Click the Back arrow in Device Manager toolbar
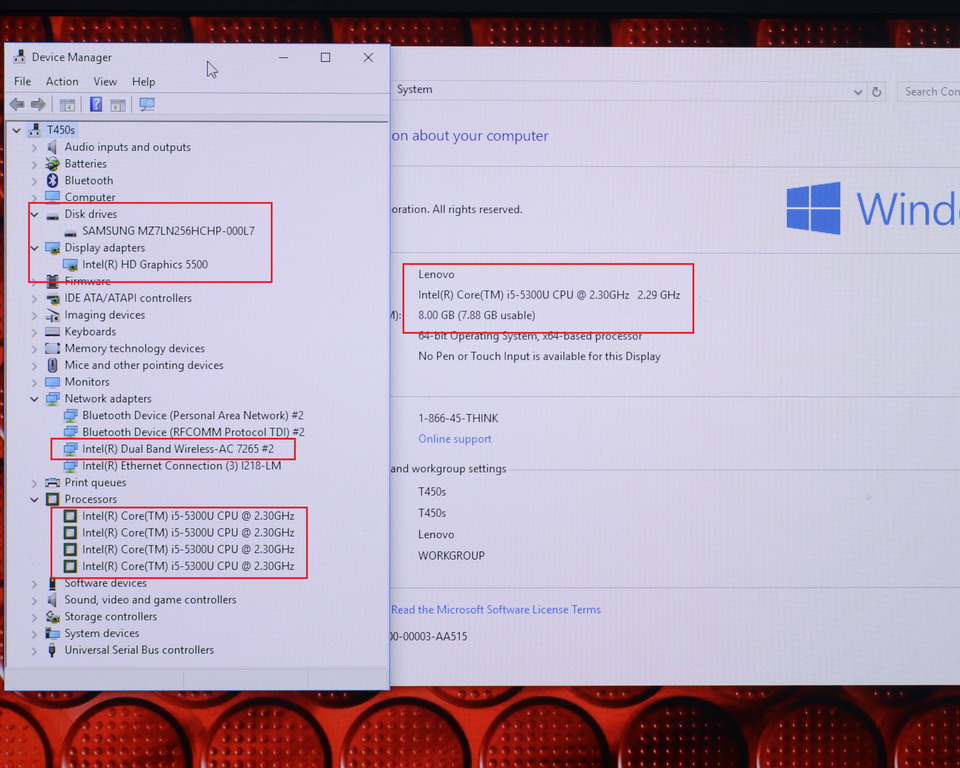 [x=17, y=105]
